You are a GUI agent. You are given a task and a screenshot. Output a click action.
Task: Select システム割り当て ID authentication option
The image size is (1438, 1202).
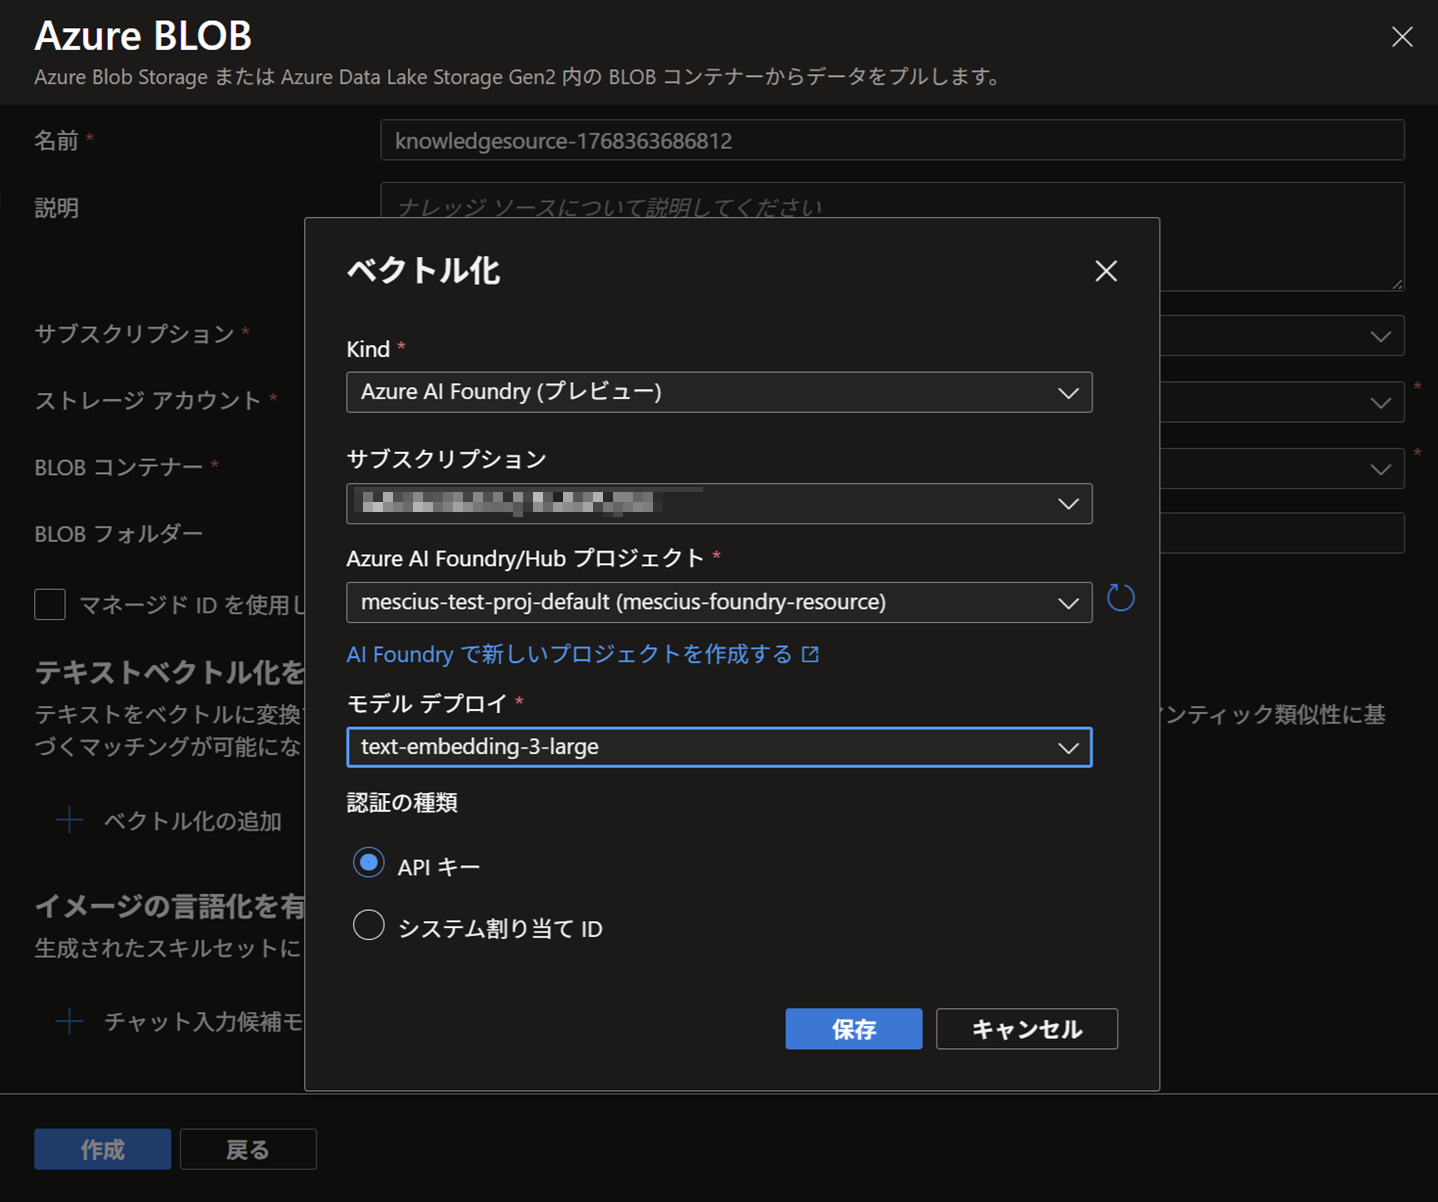pos(369,926)
